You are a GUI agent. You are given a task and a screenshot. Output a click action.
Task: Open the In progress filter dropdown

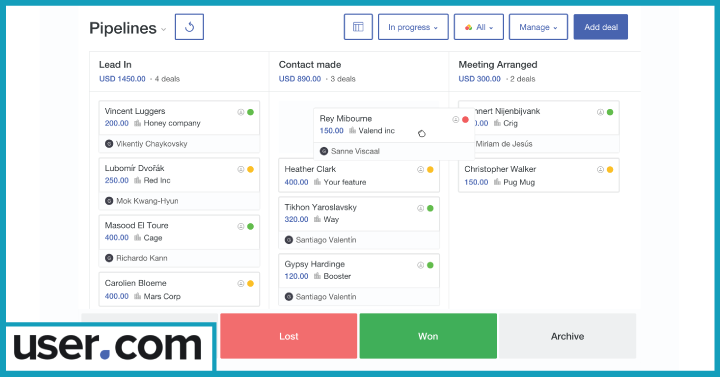(x=413, y=27)
